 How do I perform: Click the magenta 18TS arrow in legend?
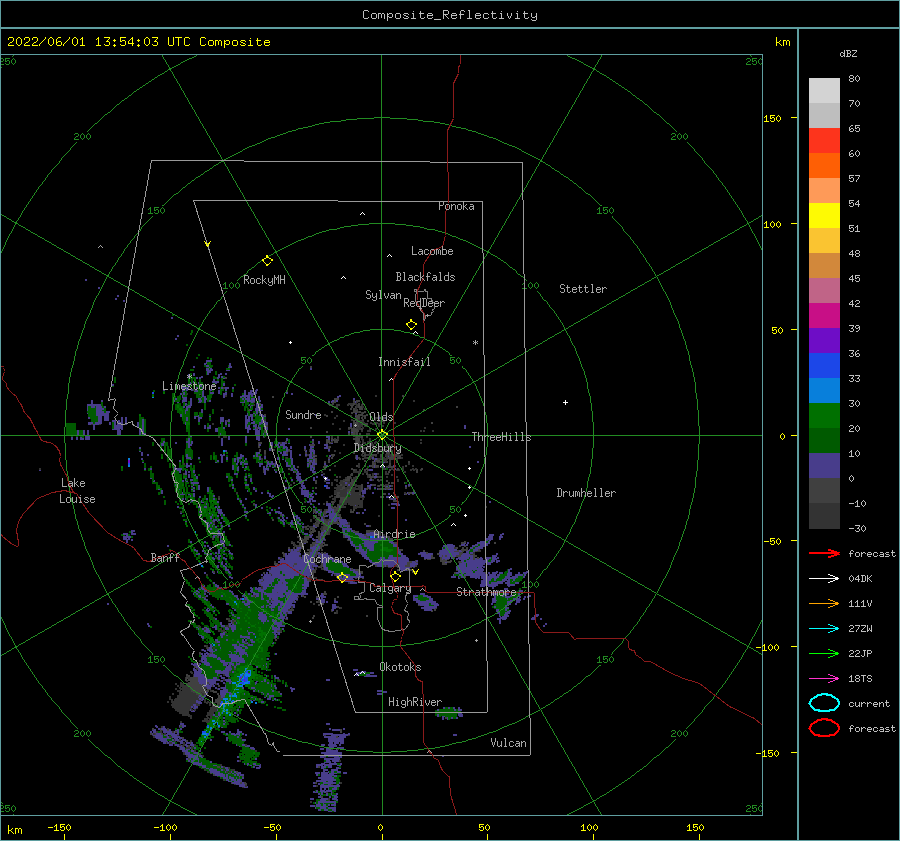[824, 679]
